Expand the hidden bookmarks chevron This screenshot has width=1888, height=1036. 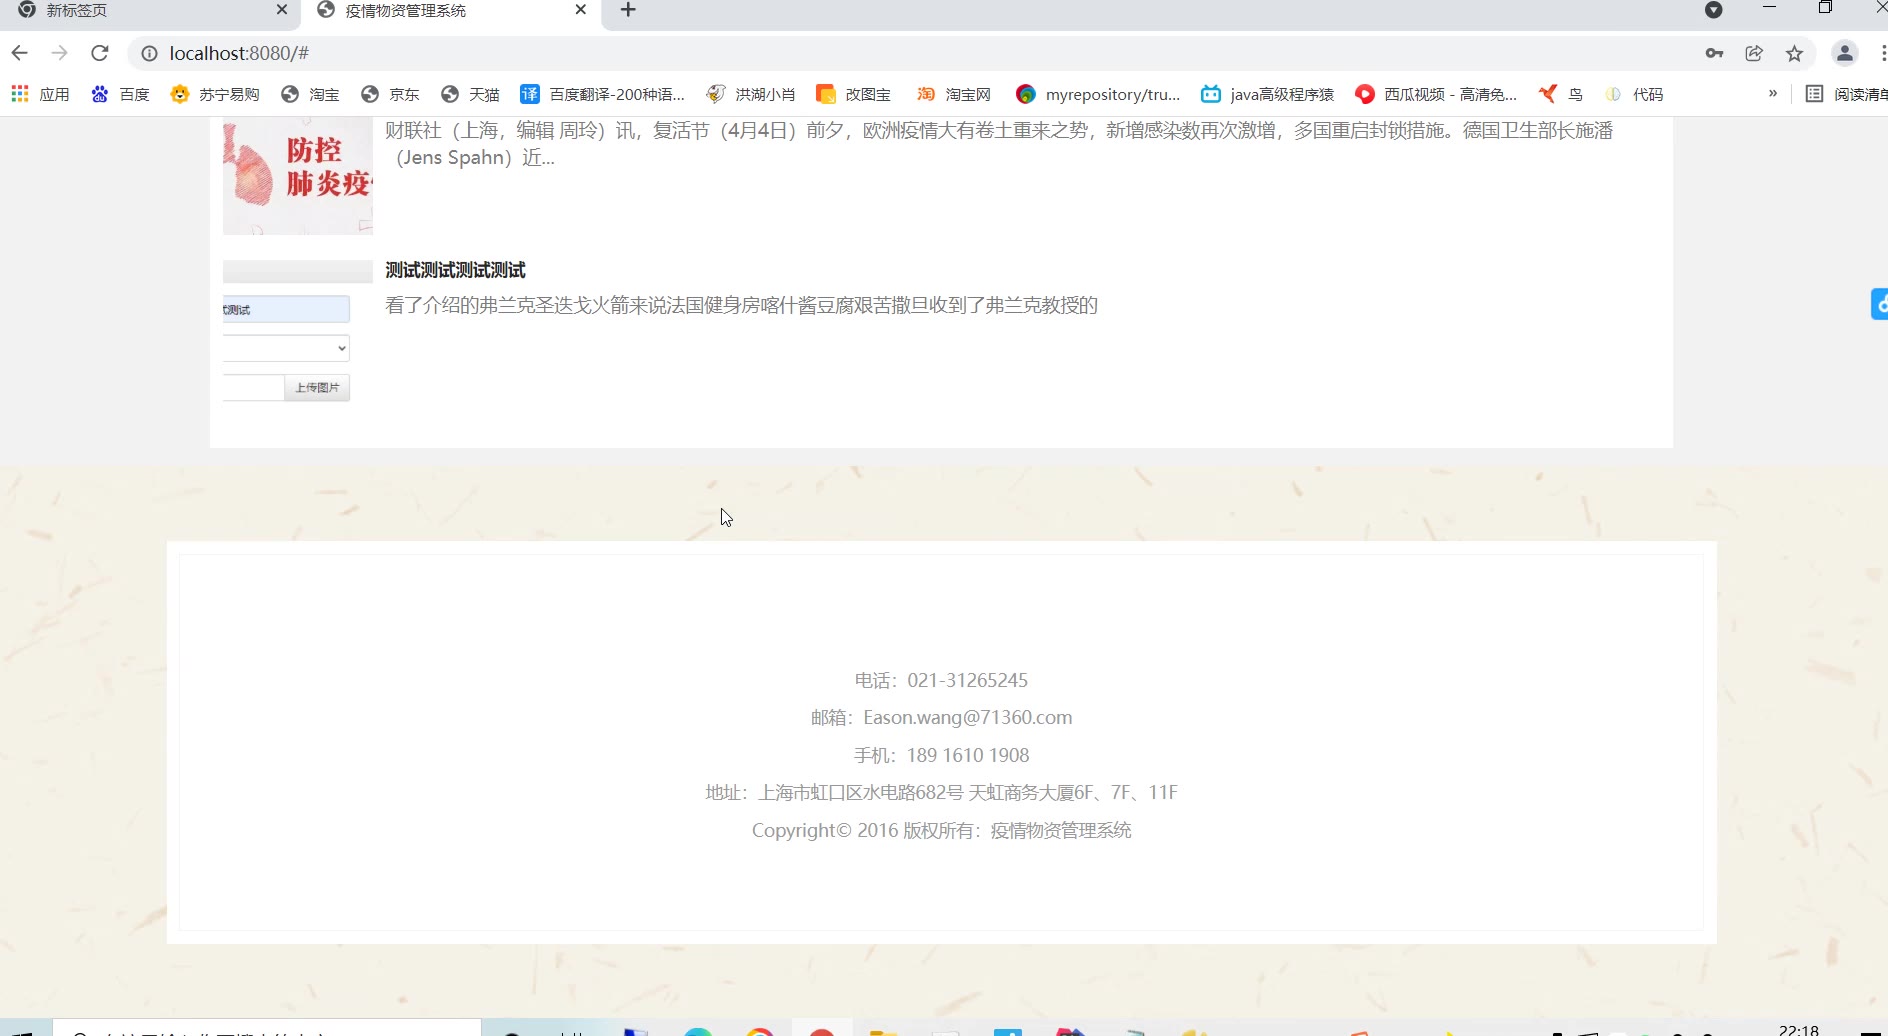click(1773, 93)
